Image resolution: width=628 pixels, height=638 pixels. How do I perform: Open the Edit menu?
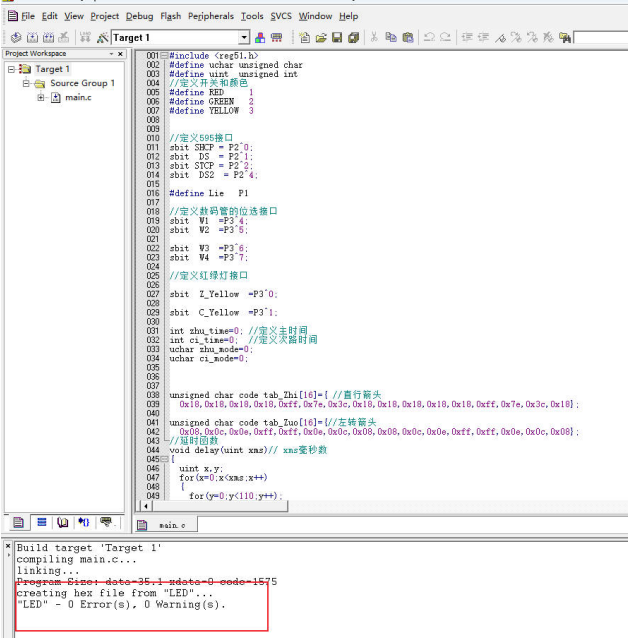pyautogui.click(x=50, y=16)
